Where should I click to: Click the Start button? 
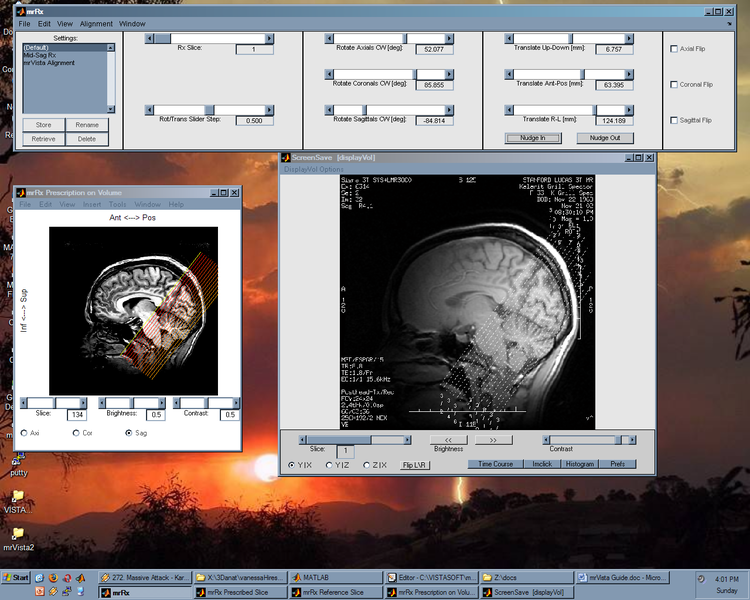coord(16,577)
